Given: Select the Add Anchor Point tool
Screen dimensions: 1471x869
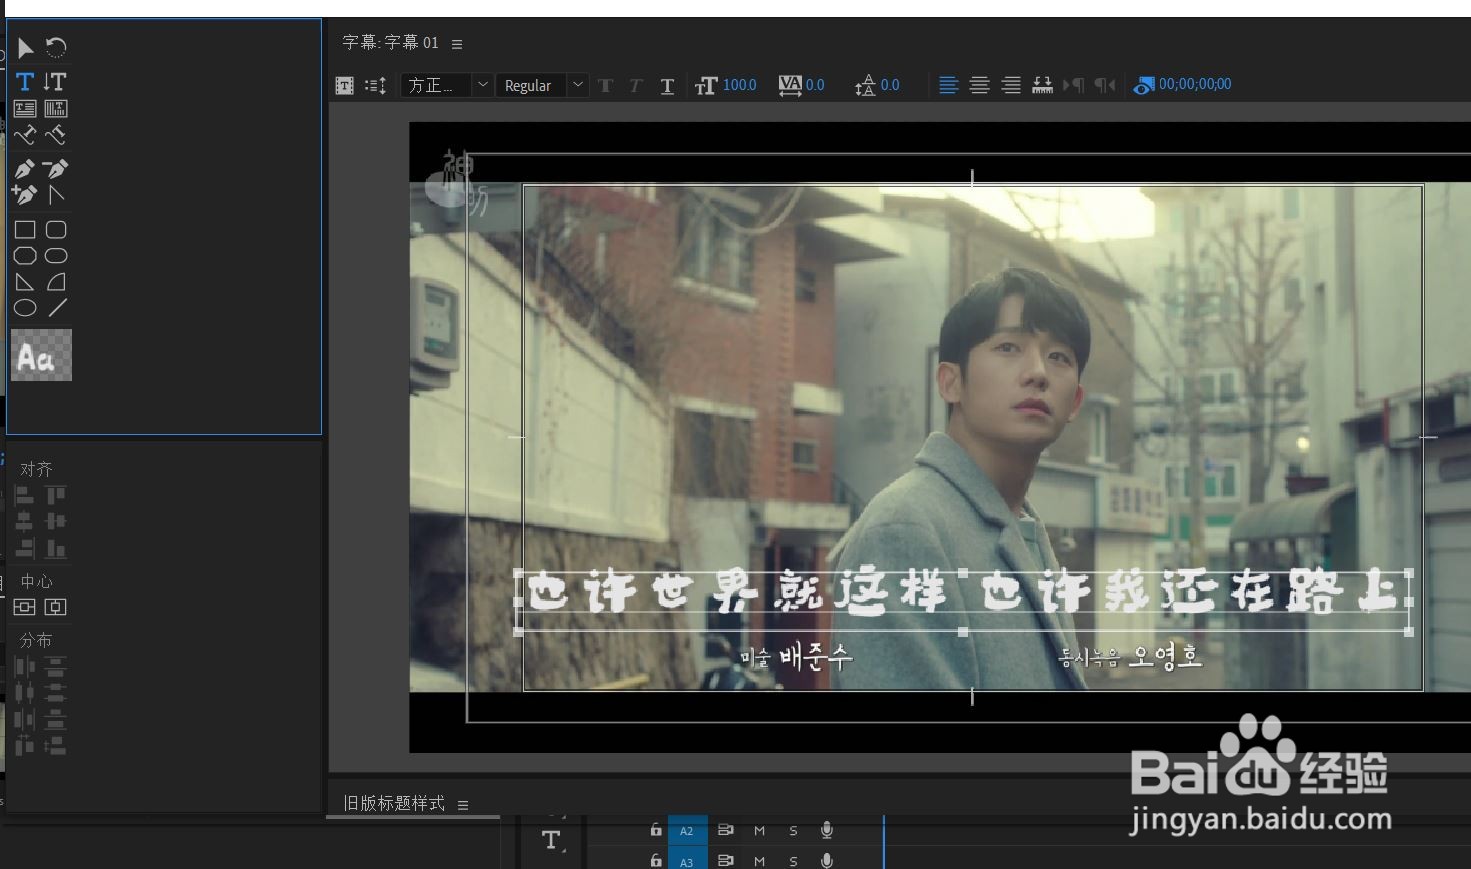Looking at the screenshot, I should (25, 195).
